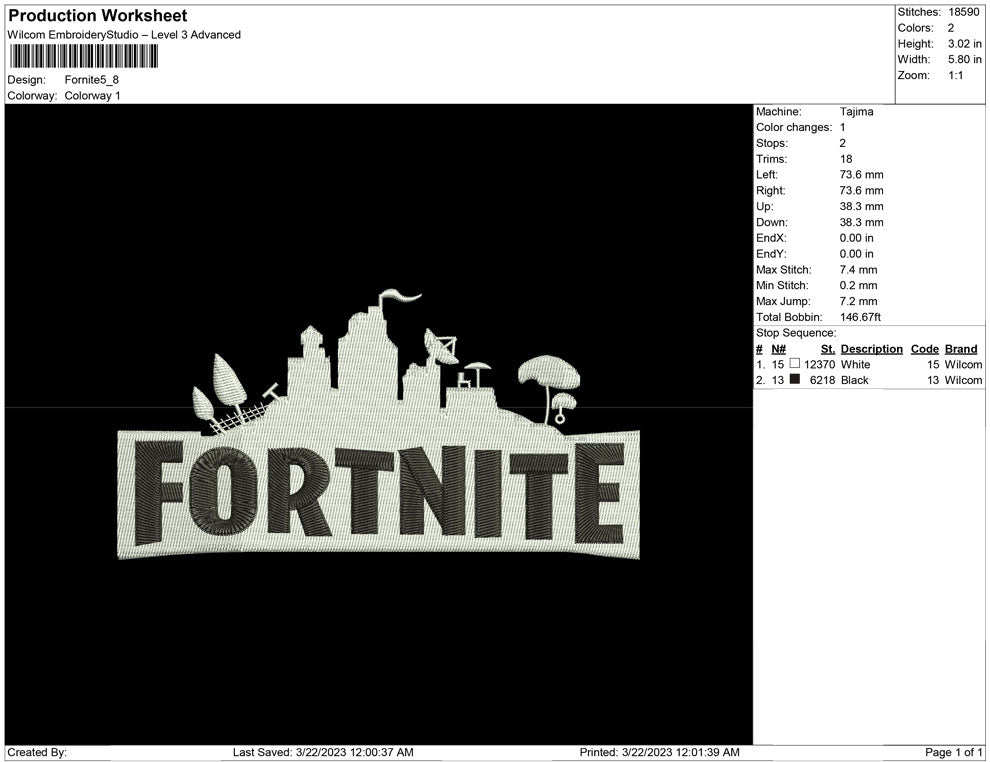This screenshot has height=762, width=990.
Task: Click the trims value '18'
Action: [846, 159]
